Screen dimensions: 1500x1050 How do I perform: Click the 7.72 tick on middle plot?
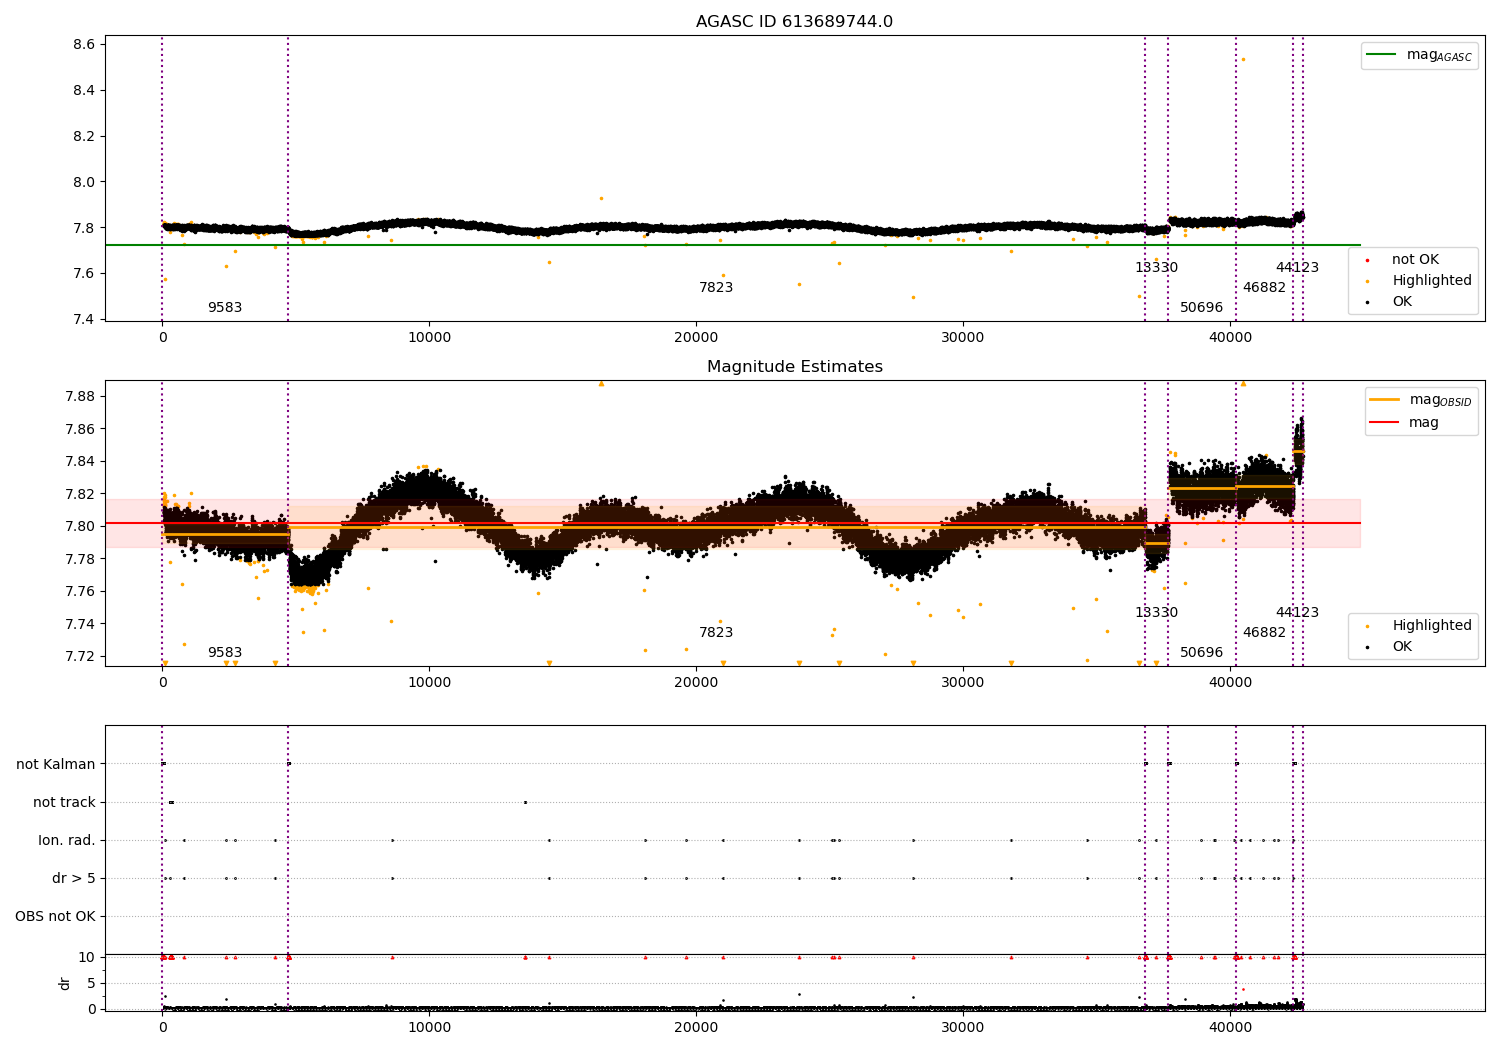point(80,657)
